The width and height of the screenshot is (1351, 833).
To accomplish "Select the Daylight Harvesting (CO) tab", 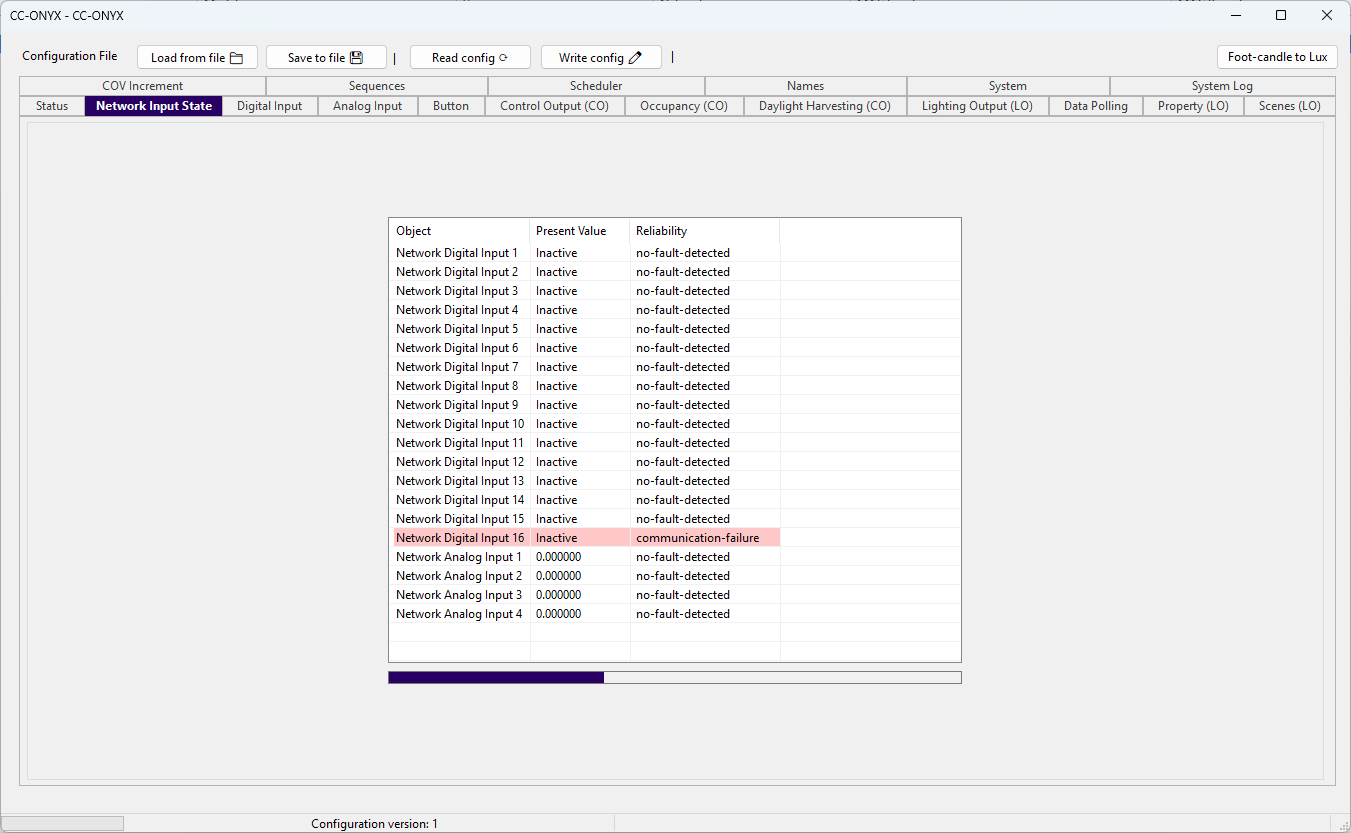I will (x=825, y=106).
